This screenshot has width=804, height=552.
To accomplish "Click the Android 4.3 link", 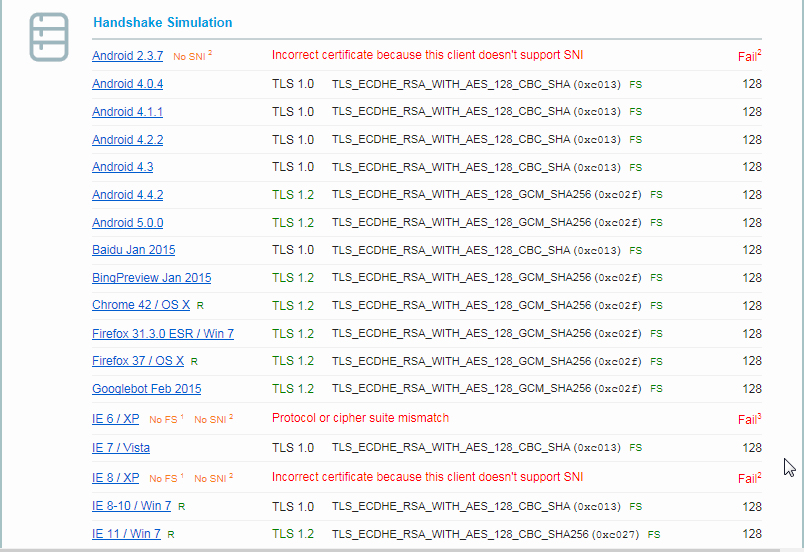I will [122, 167].
